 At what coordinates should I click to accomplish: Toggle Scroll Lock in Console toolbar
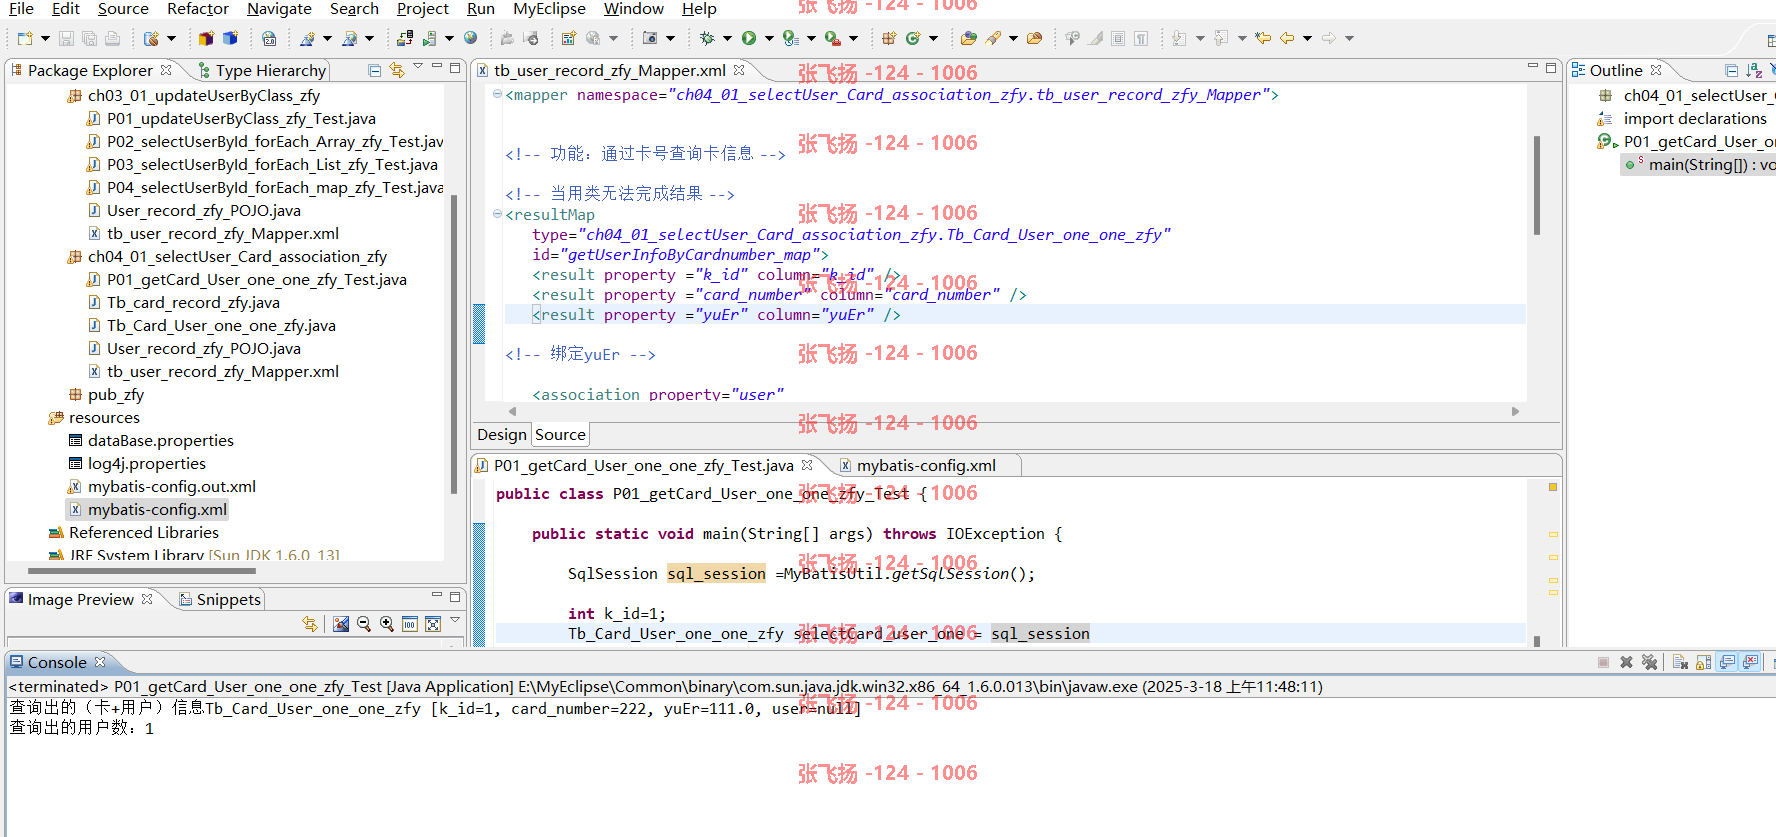pyautogui.click(x=1704, y=662)
